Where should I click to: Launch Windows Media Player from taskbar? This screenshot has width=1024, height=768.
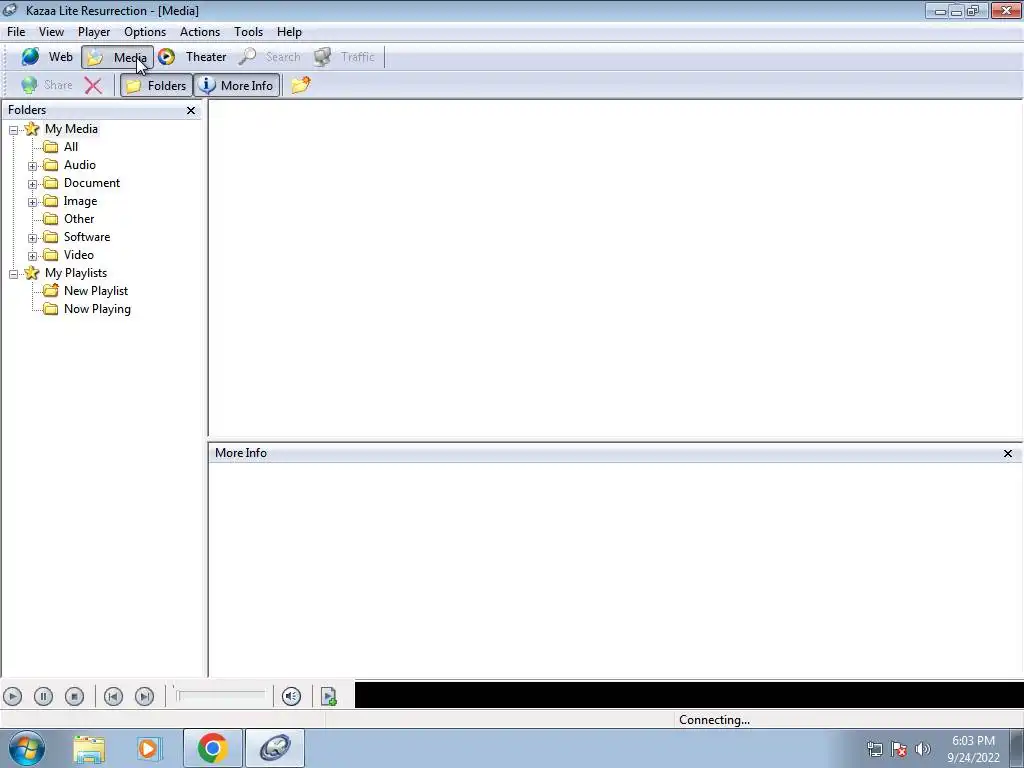tap(148, 749)
